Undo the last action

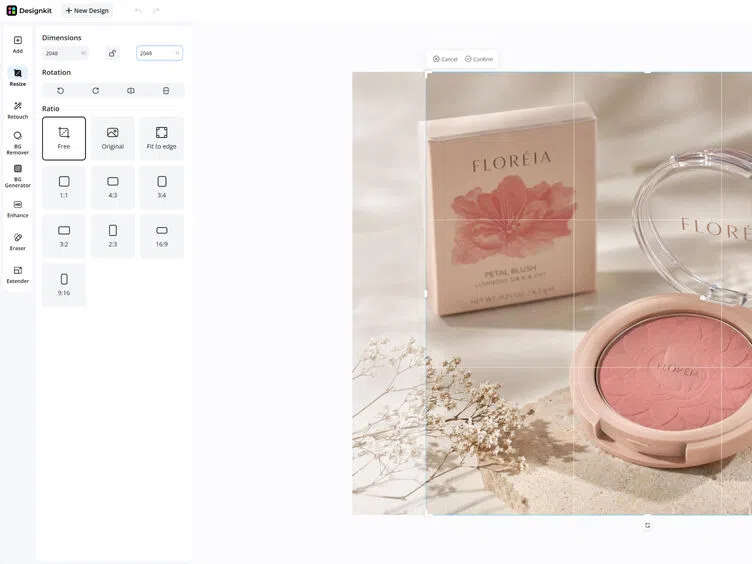coord(139,11)
